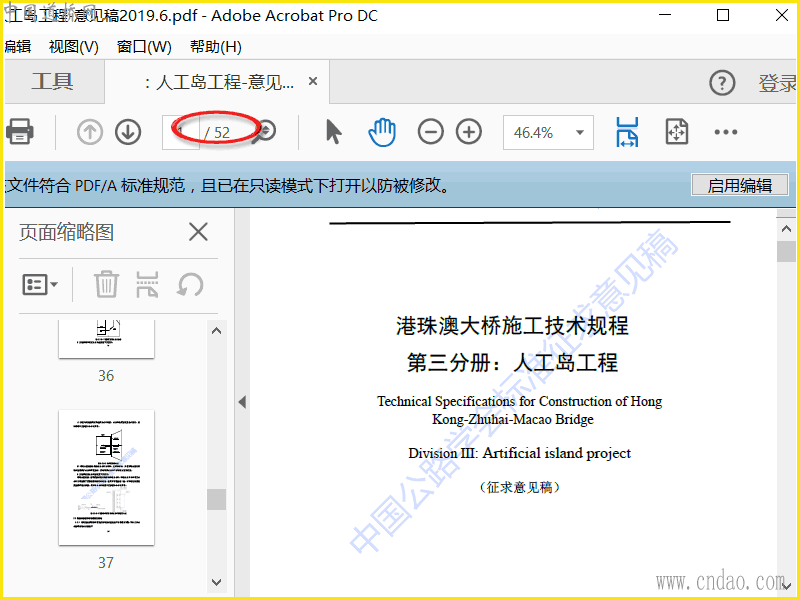Image resolution: width=800 pixels, height=600 pixels.
Task: Close the 页面缩略图 panel
Action: pos(198,232)
